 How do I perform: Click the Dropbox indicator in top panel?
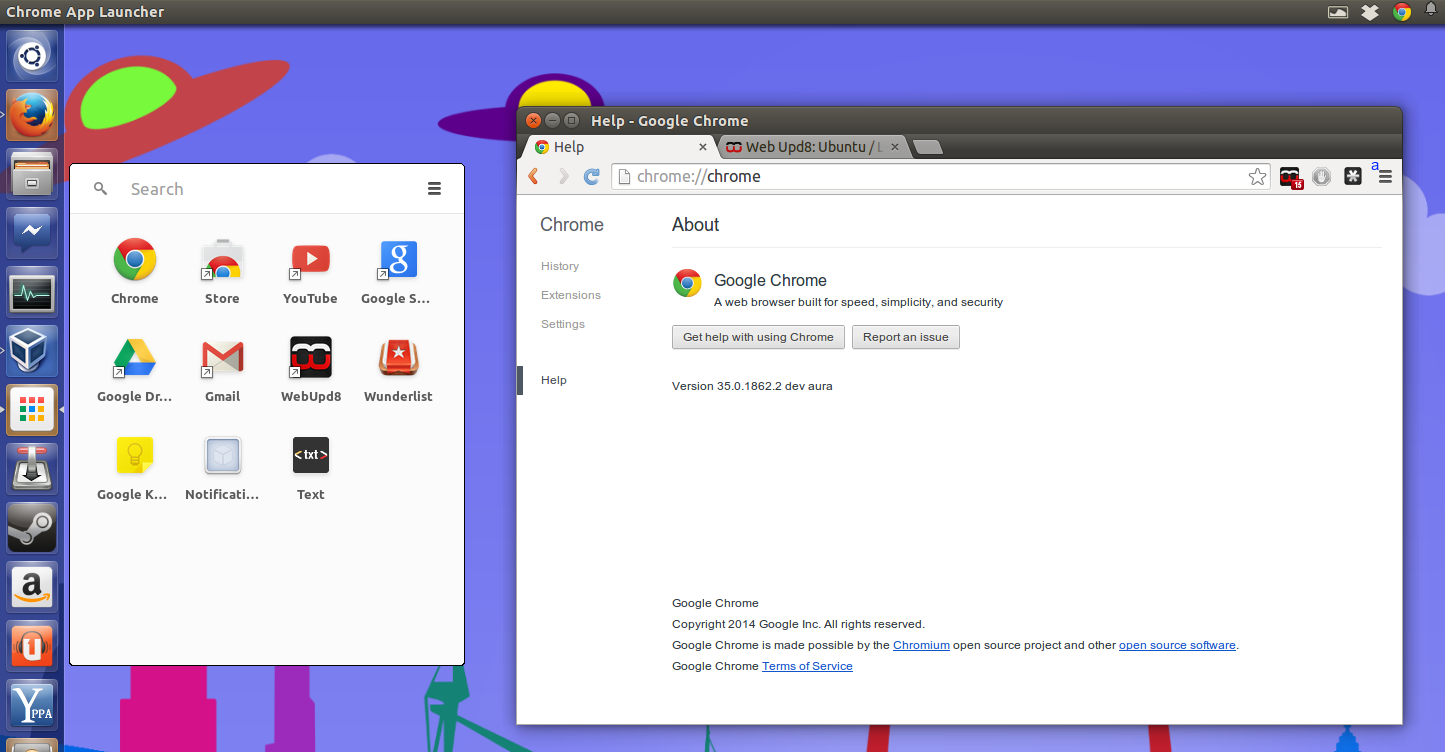1370,12
